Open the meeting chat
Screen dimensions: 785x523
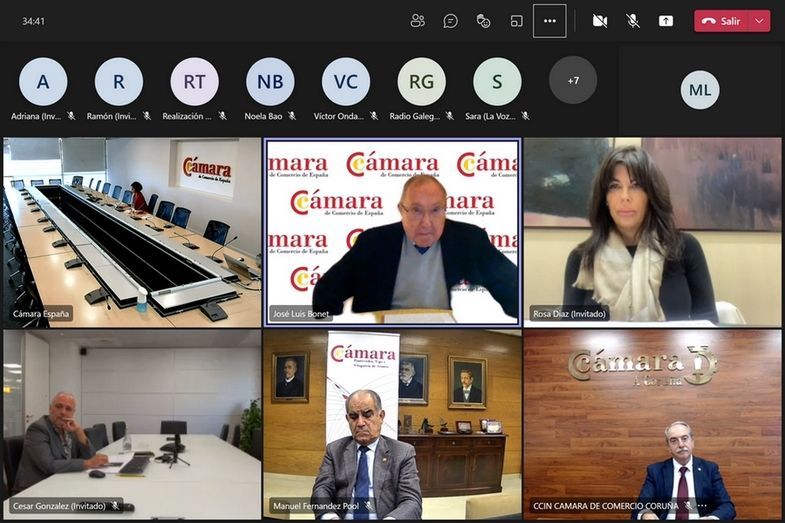point(451,21)
